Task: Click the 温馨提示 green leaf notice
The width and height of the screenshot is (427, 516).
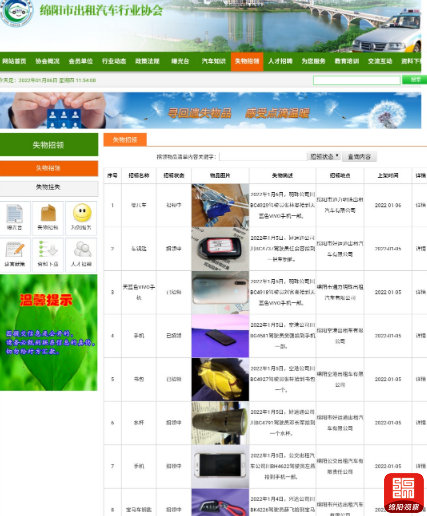Action: pyautogui.click(x=49, y=332)
